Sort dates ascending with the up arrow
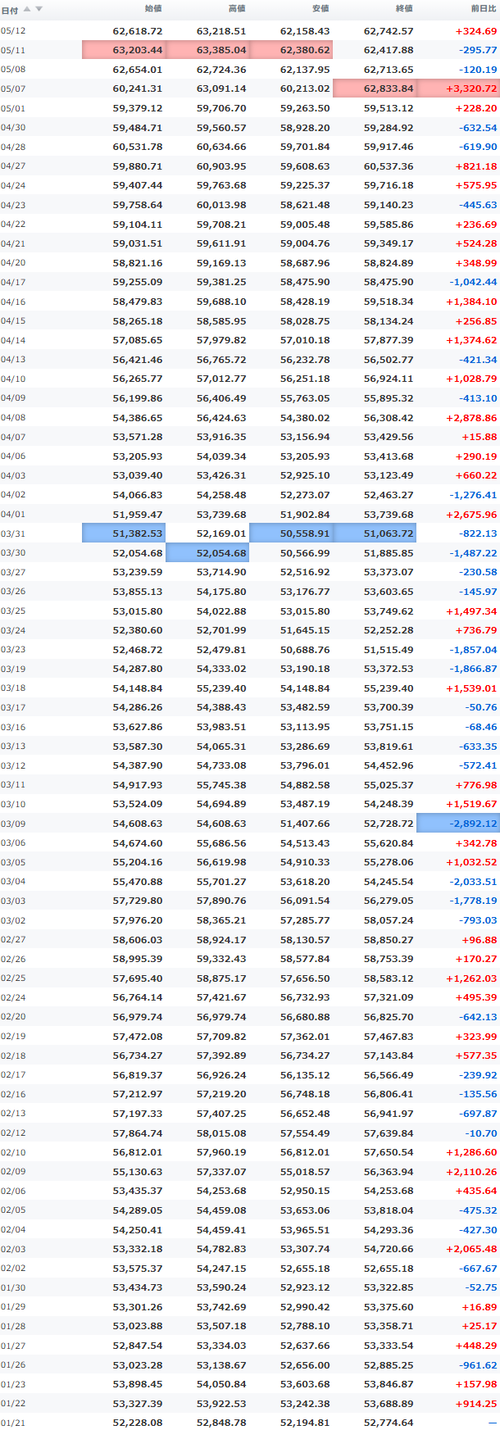500x1430 pixels. coord(27,9)
